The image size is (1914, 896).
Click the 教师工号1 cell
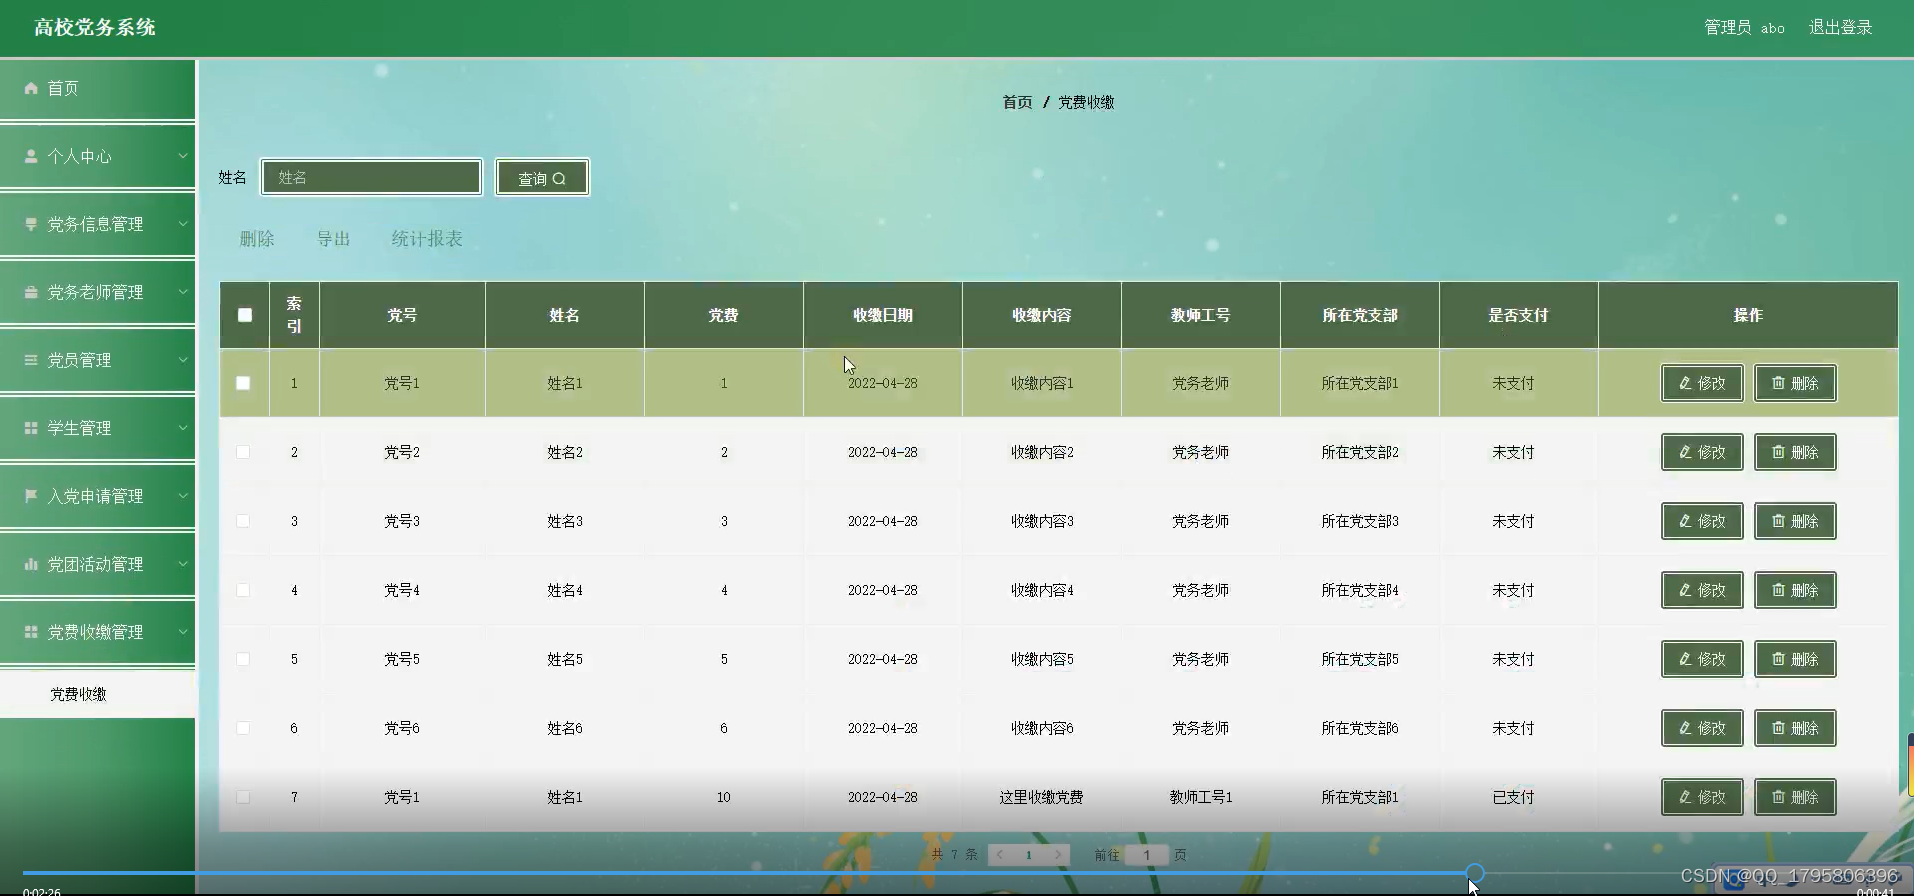[1201, 797]
